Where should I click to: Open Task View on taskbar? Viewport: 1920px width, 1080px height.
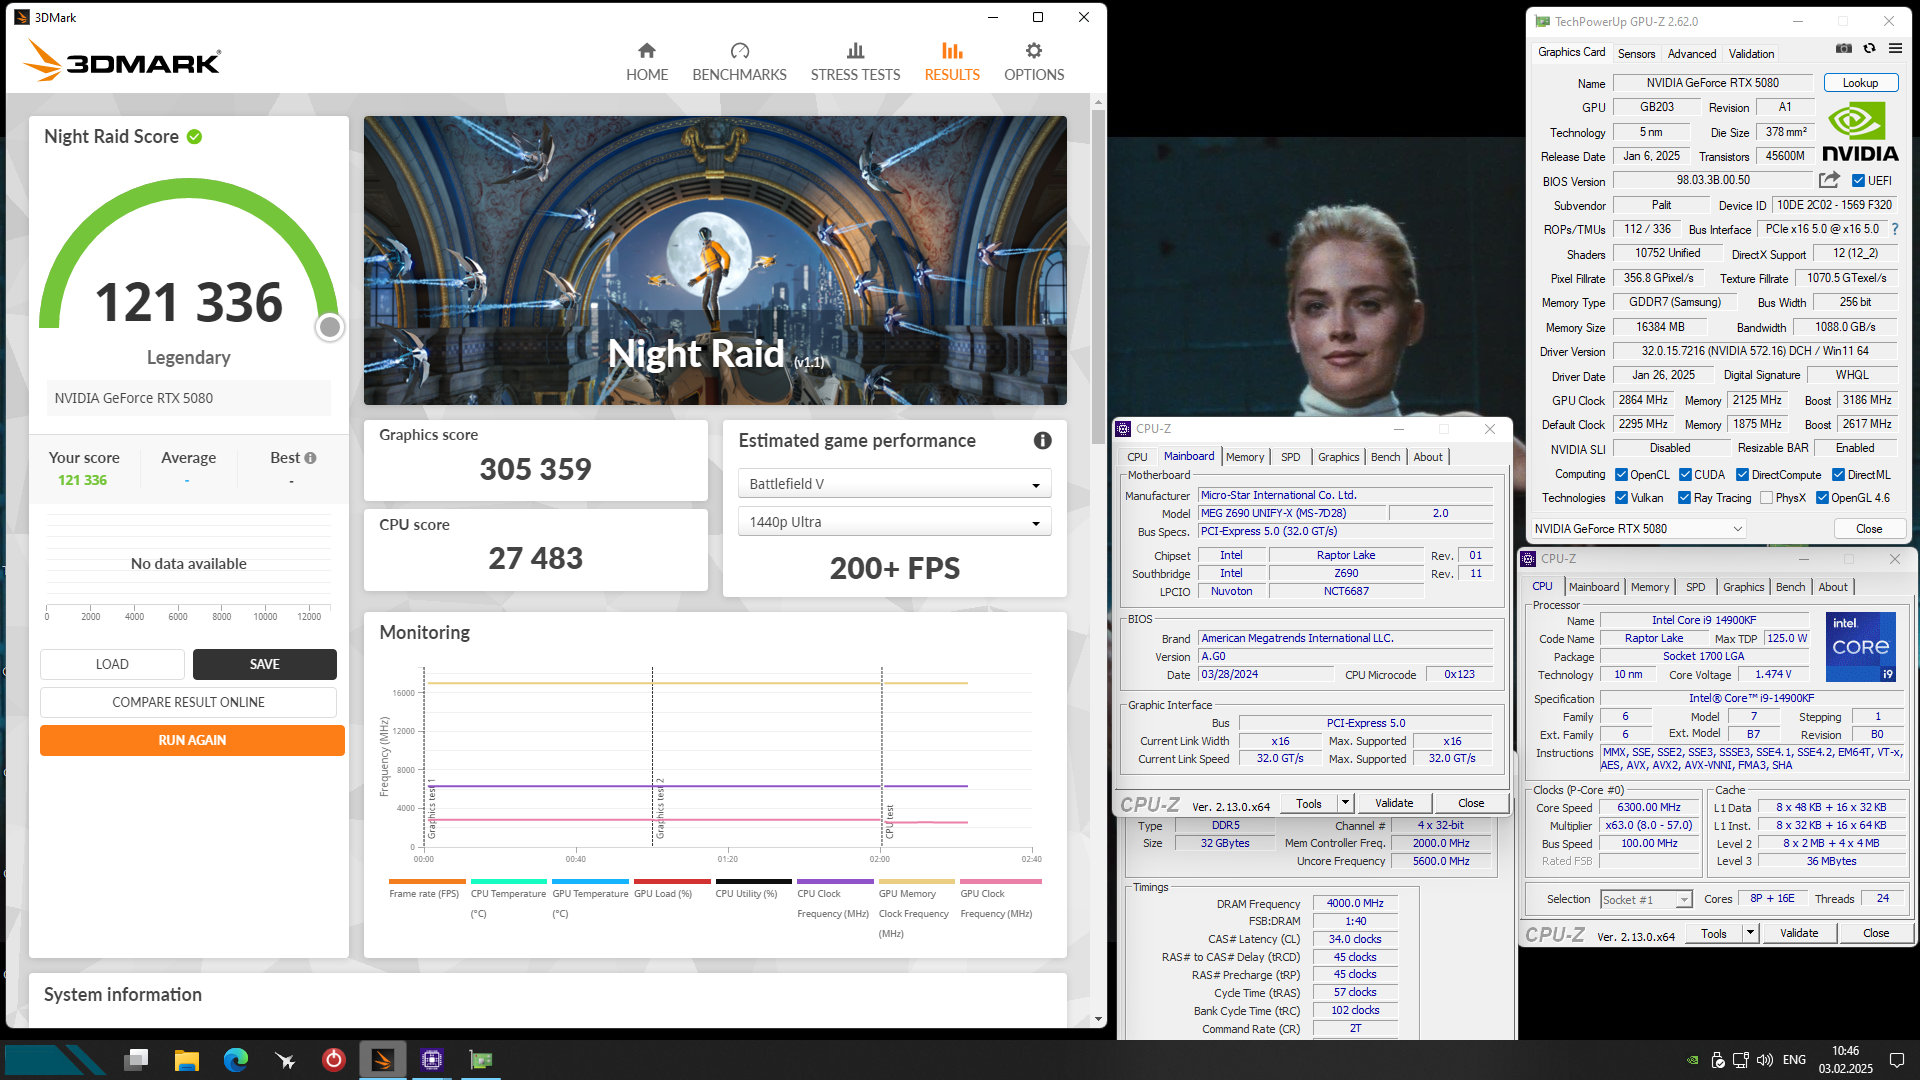[137, 1059]
